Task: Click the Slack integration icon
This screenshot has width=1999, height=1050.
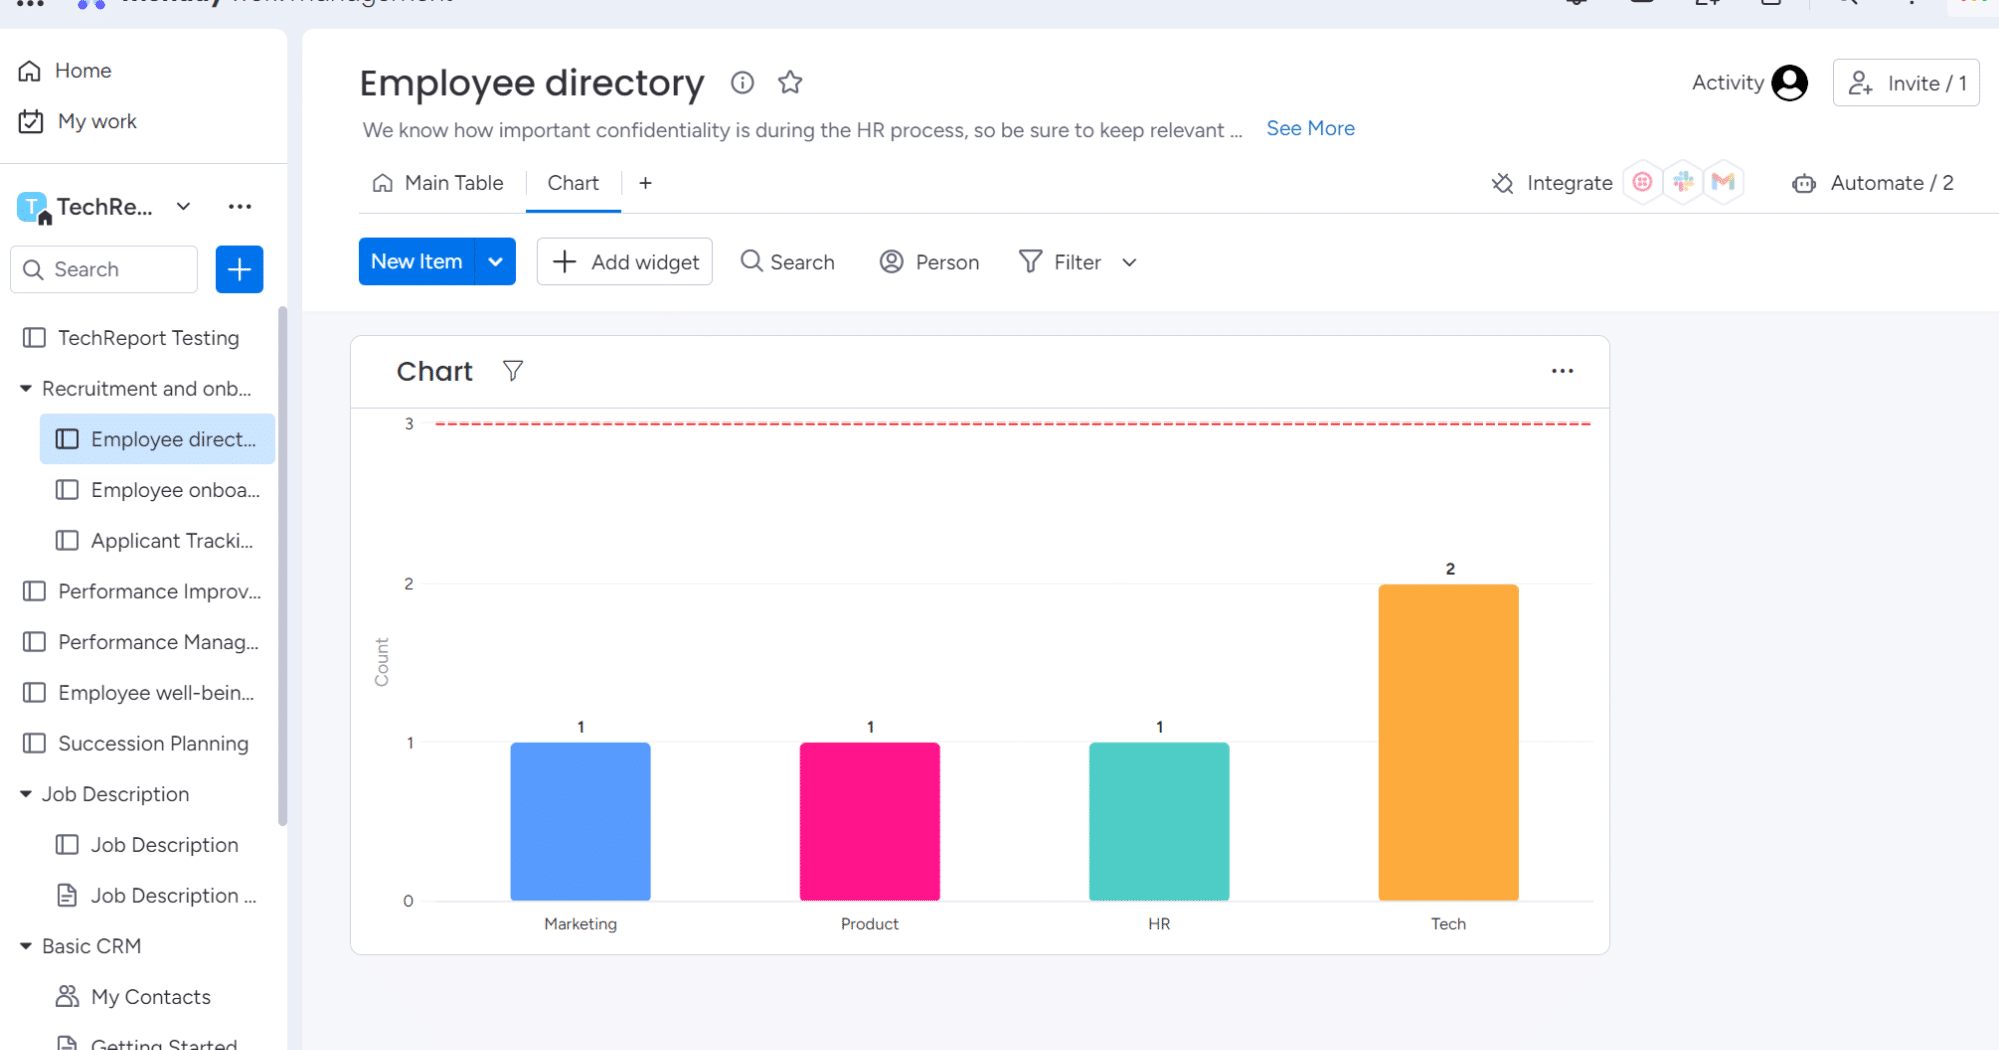Action: click(1684, 182)
